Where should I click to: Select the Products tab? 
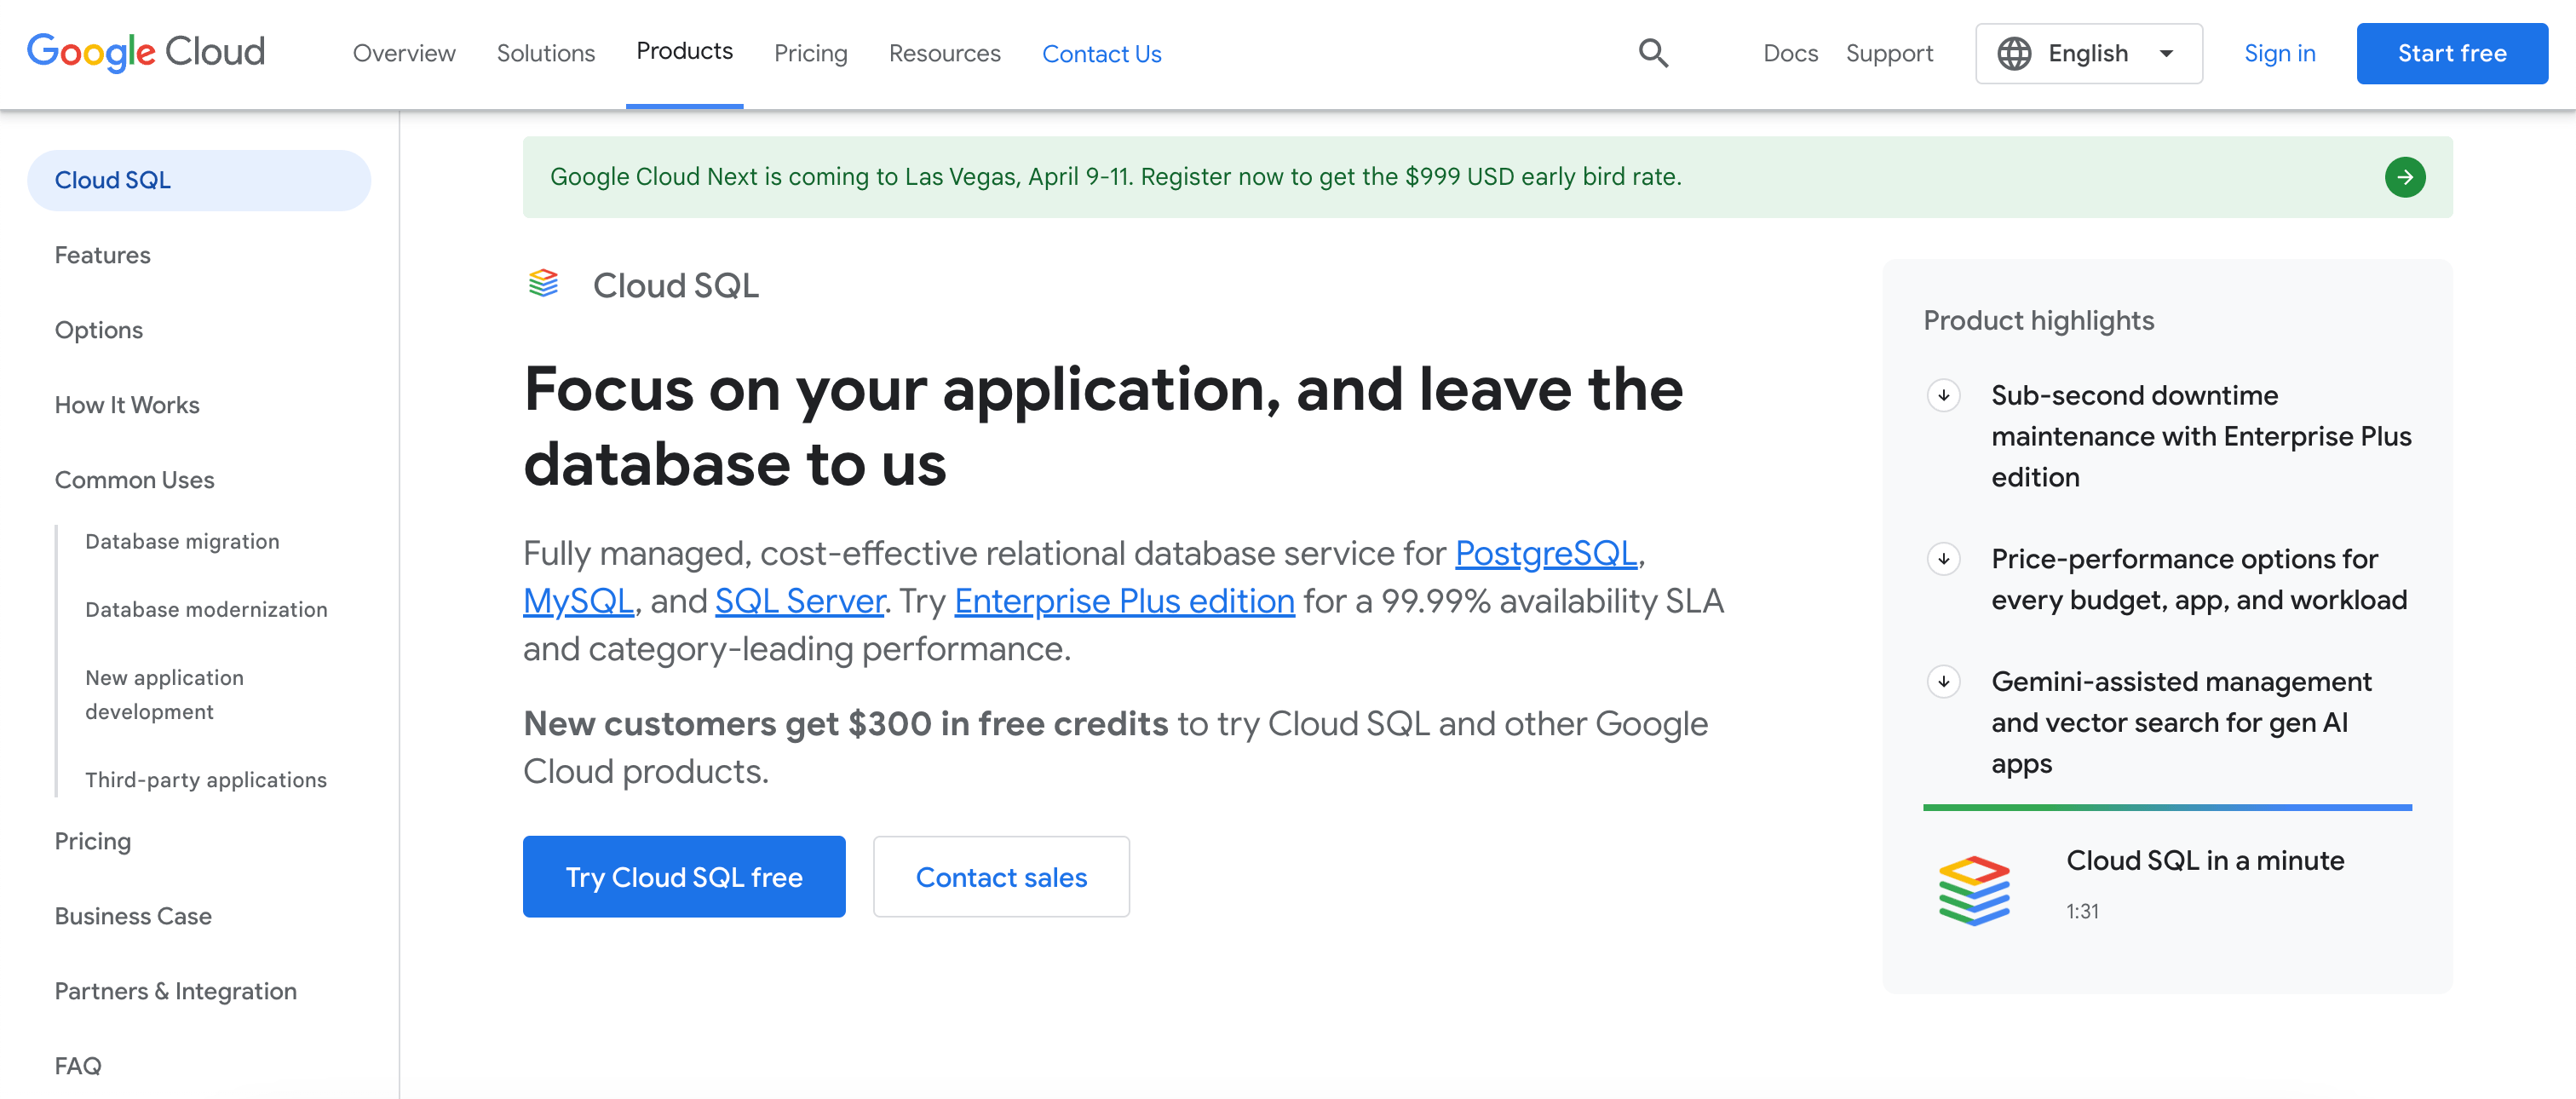tap(684, 51)
